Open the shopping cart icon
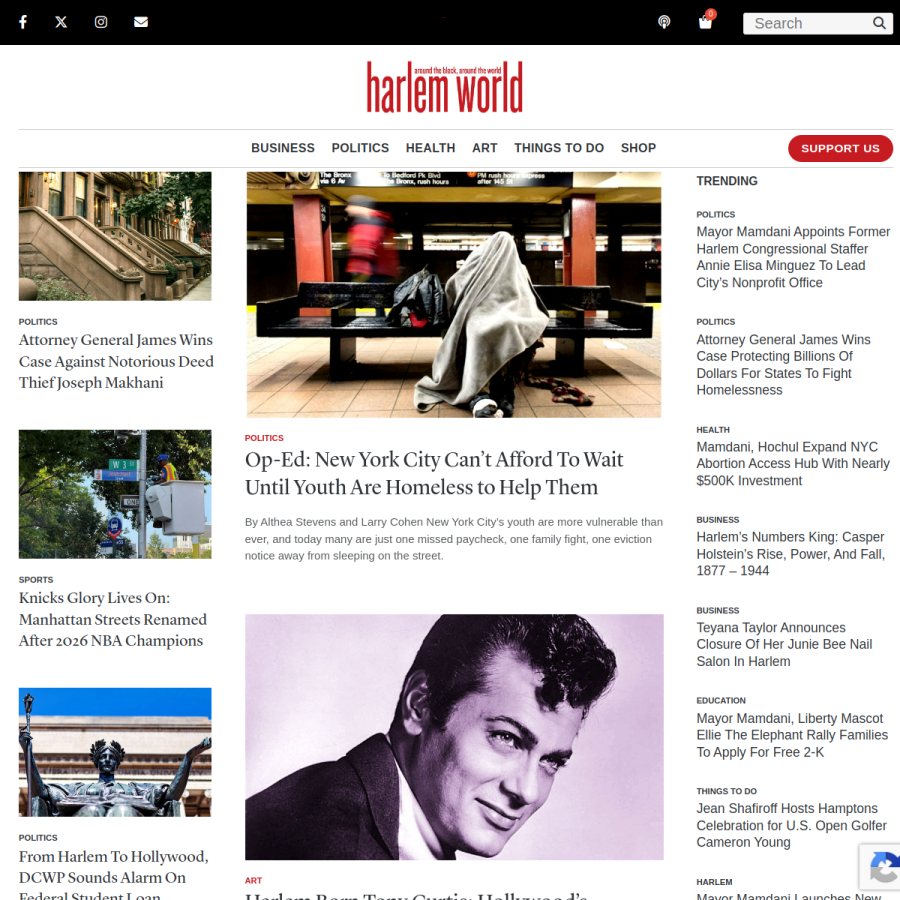Screen dimensions: 900x900 (x=705, y=22)
